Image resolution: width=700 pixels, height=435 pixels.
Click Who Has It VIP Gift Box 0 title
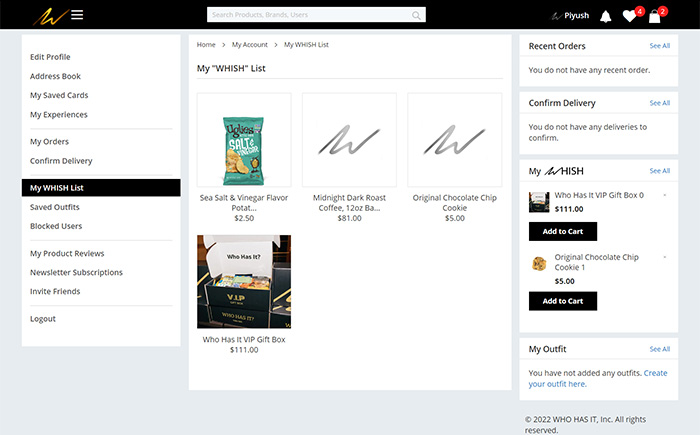(x=599, y=195)
